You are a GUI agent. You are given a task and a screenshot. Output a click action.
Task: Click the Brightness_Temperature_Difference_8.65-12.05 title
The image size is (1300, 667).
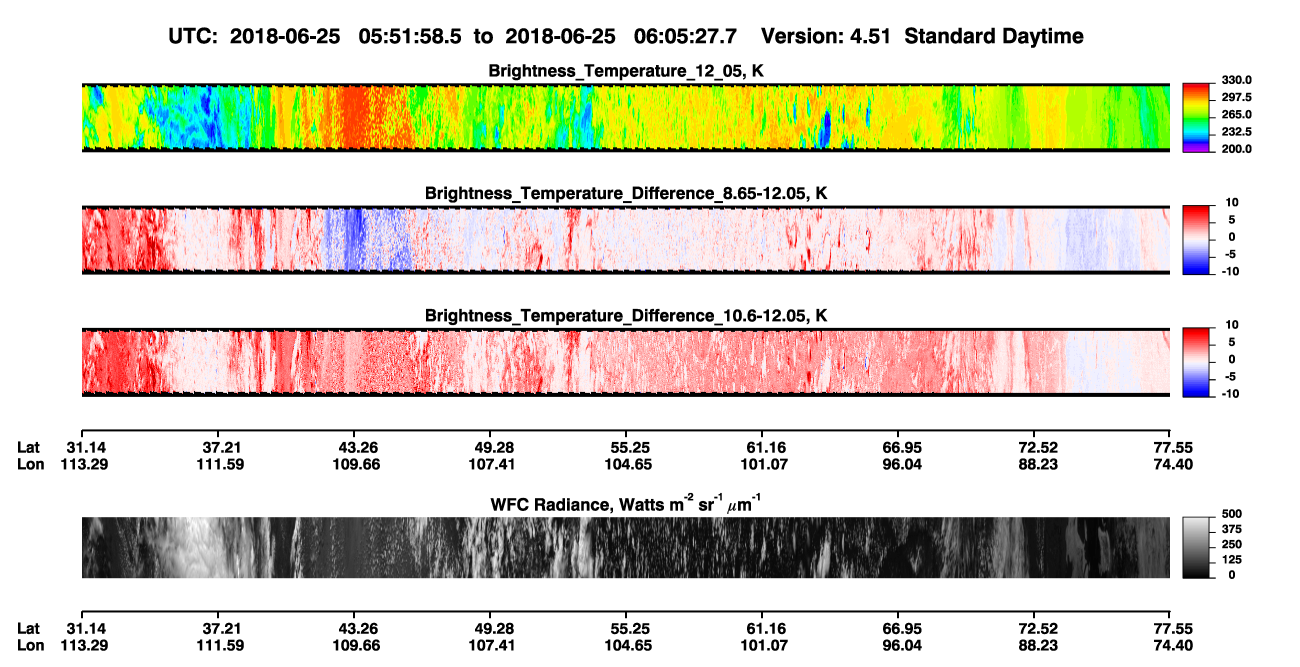(x=626, y=193)
